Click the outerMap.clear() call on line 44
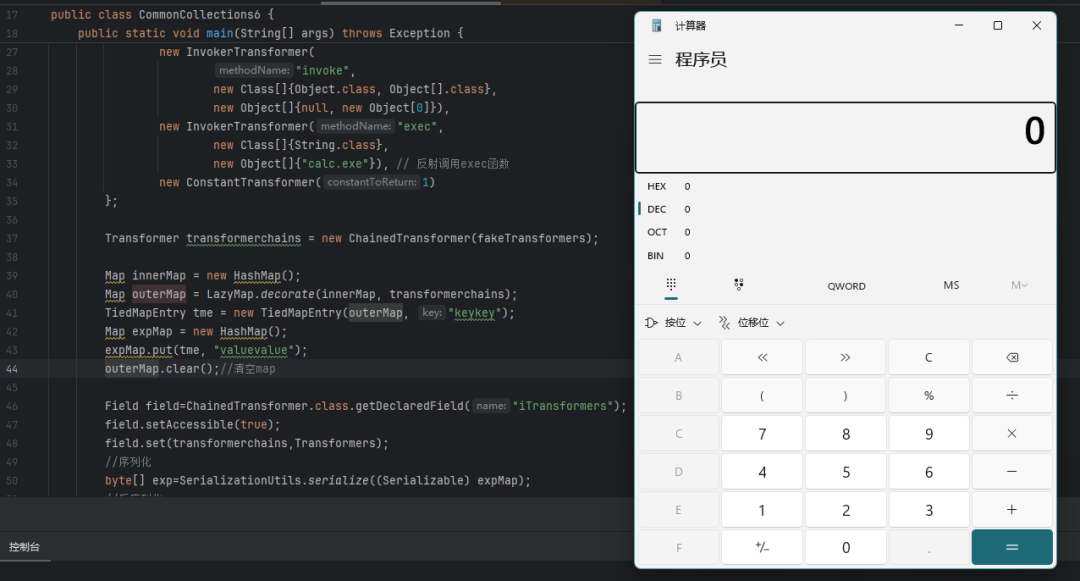The width and height of the screenshot is (1080, 581). [162, 369]
